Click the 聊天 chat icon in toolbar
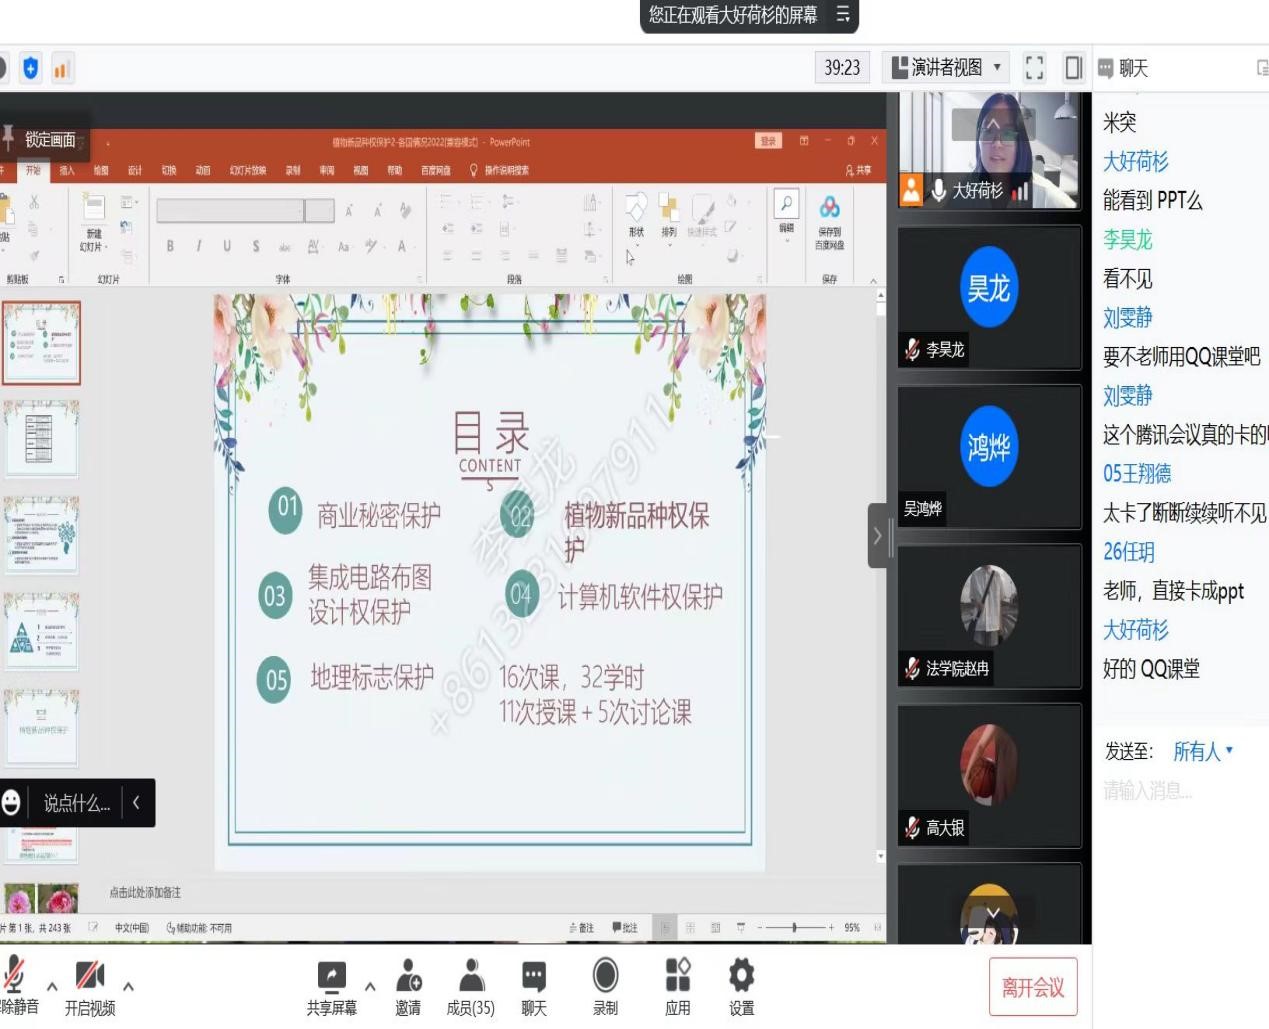1269x1029 pixels. pyautogui.click(x=534, y=977)
